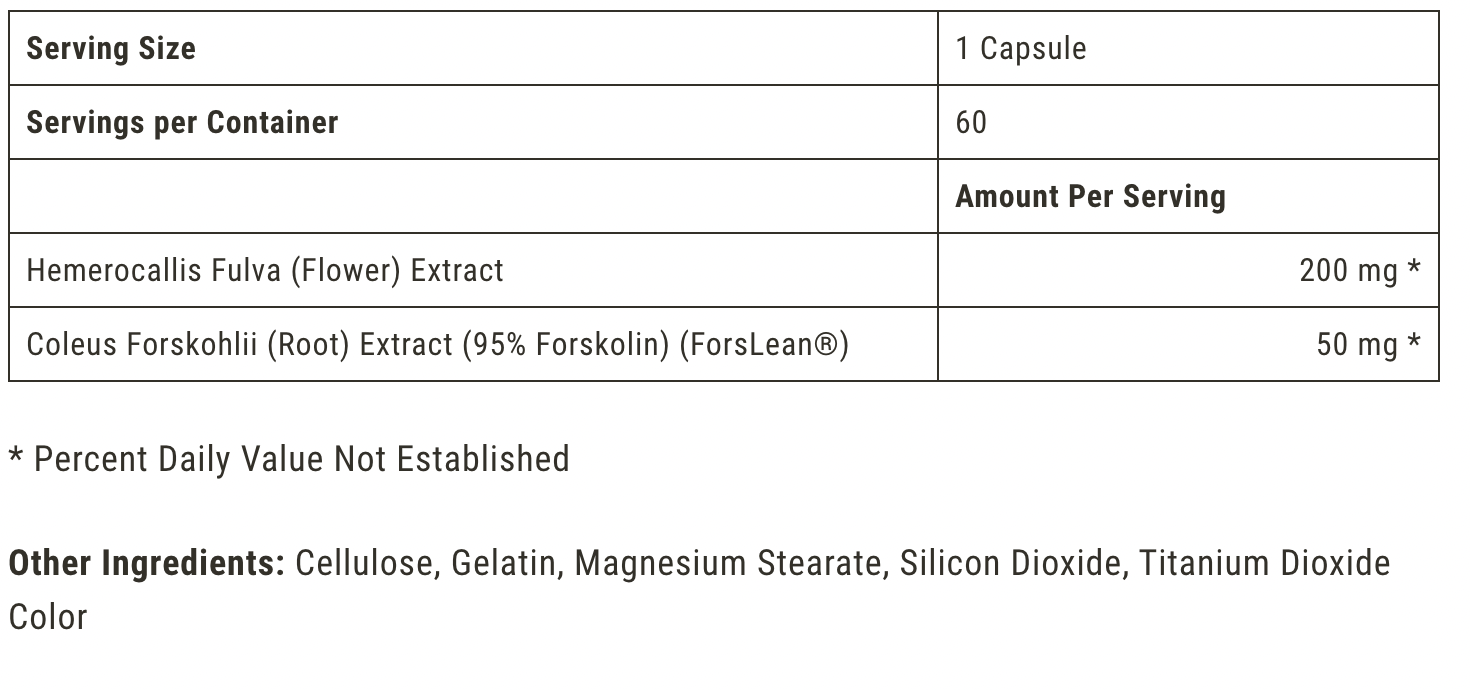The image size is (1470, 690).
Task: Click the "Serving Size" label cell
Action: [111, 48]
